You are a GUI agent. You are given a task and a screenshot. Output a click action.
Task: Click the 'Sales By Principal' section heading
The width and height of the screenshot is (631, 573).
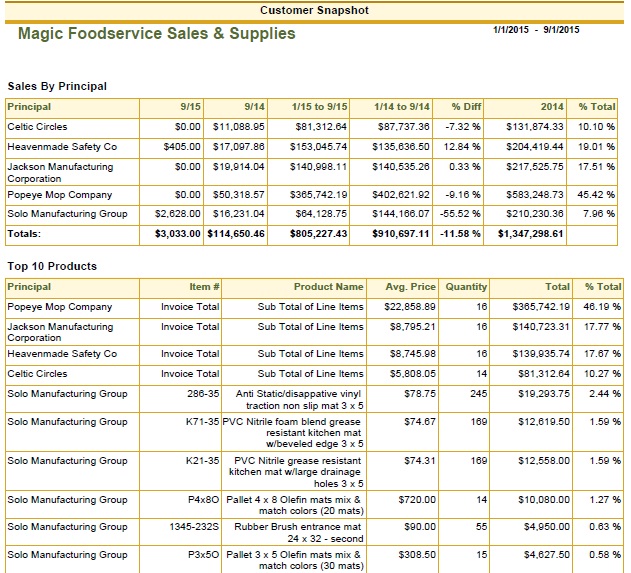coord(57,86)
